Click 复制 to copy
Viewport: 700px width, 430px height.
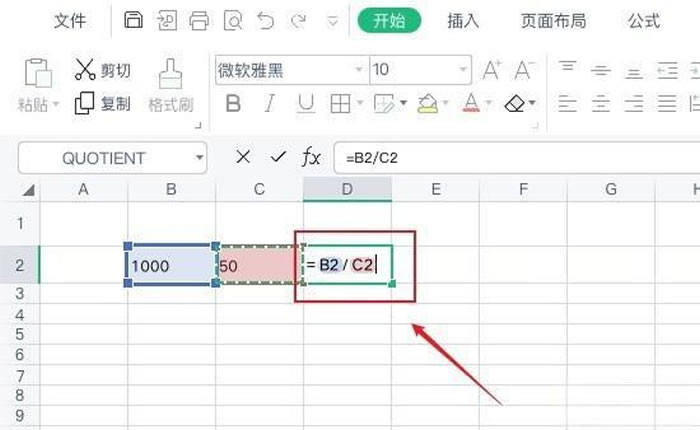pyautogui.click(x=103, y=104)
